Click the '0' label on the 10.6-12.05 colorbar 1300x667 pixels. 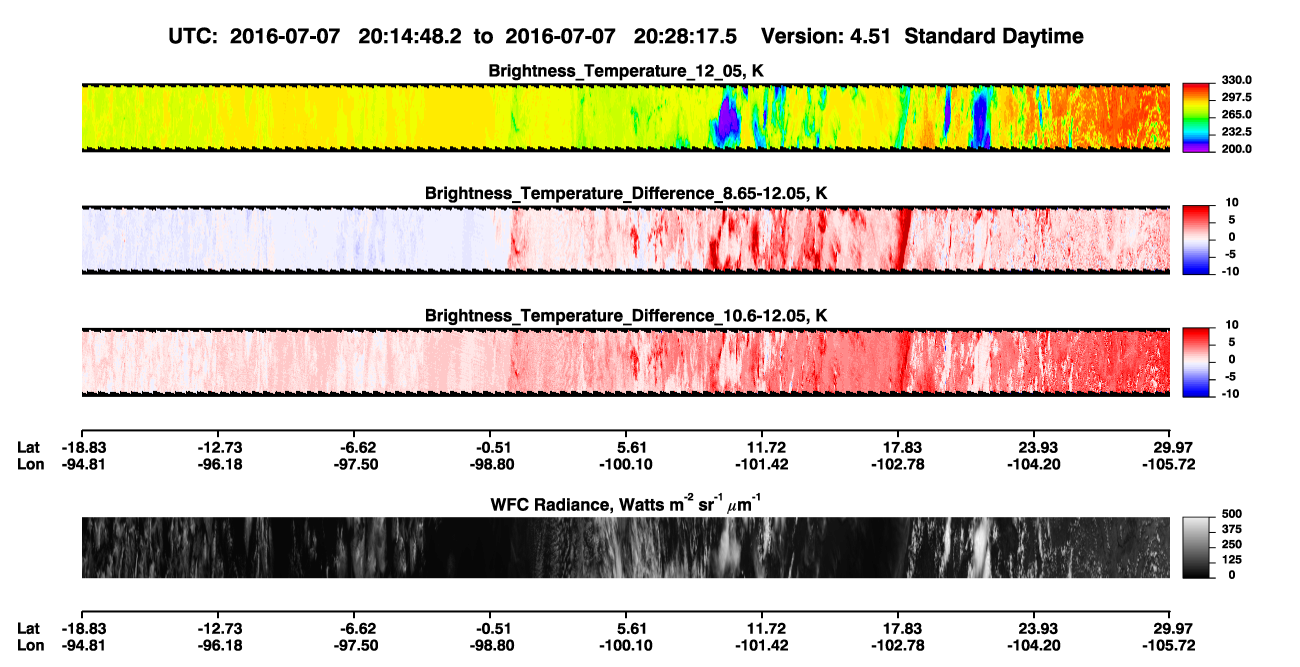(x=1232, y=359)
